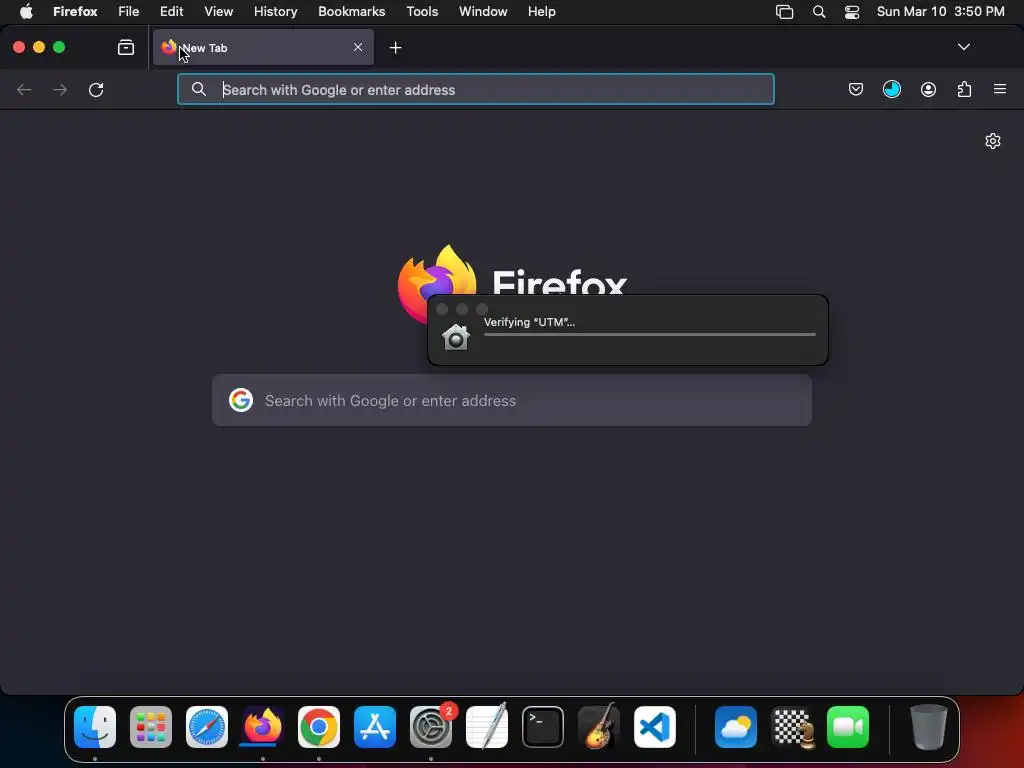Viewport: 1024px width, 768px height.
Task: Launch Google Chrome from the Dock
Action: click(x=319, y=727)
